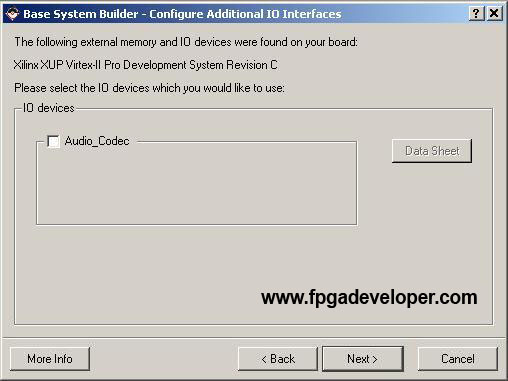Viewport: 508px width, 381px height.
Task: Click the Base System Builder title bar icon
Action: 13,14
